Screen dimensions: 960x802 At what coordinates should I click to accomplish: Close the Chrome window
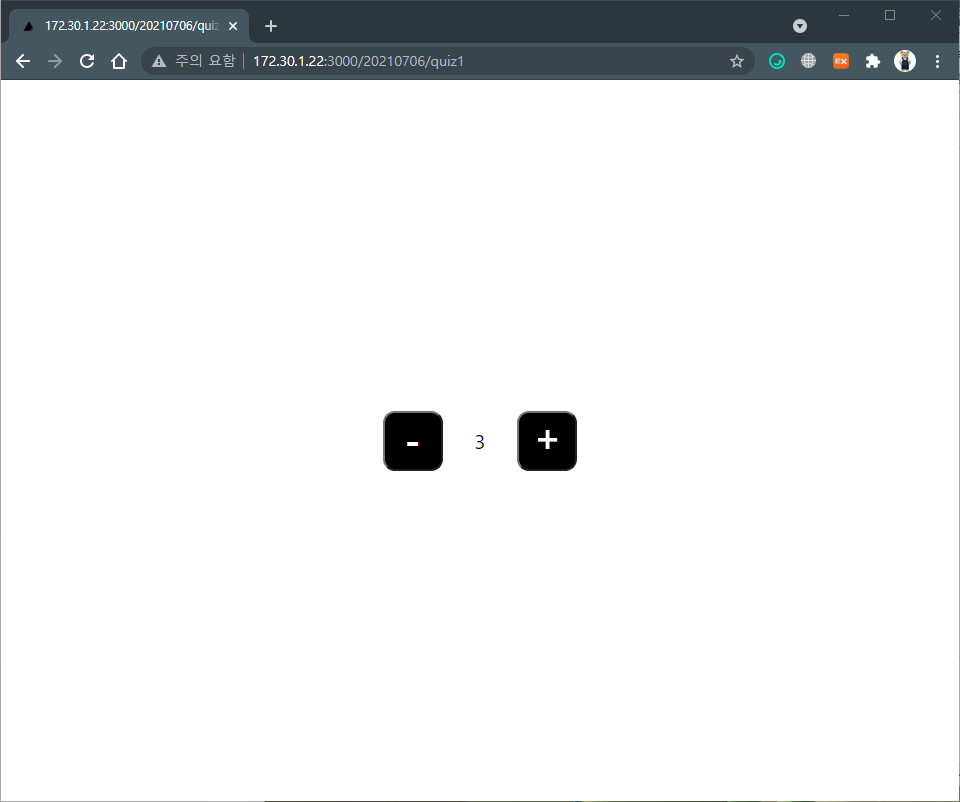pyautogui.click(x=936, y=15)
